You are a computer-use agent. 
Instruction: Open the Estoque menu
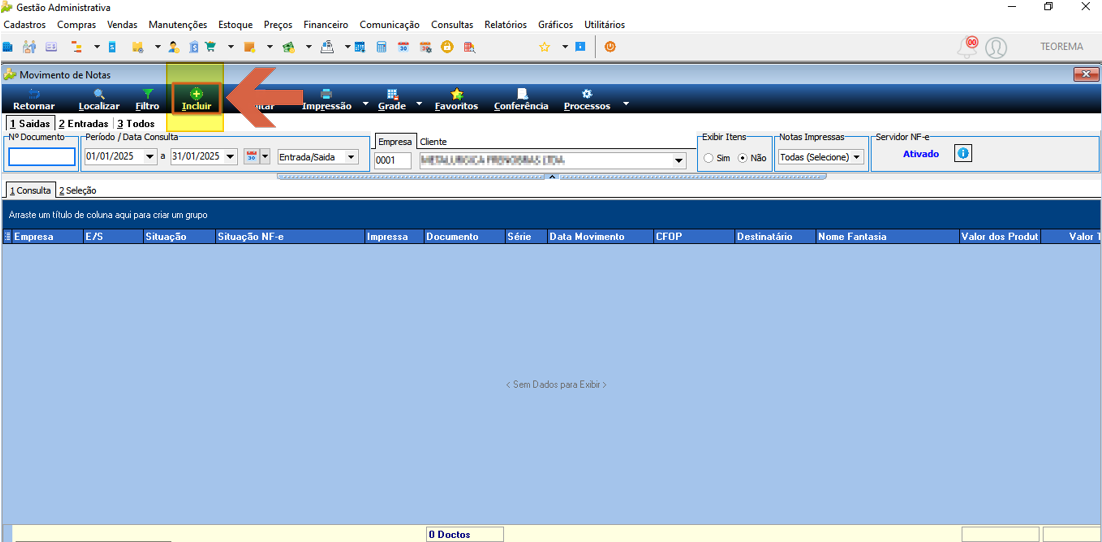[235, 24]
